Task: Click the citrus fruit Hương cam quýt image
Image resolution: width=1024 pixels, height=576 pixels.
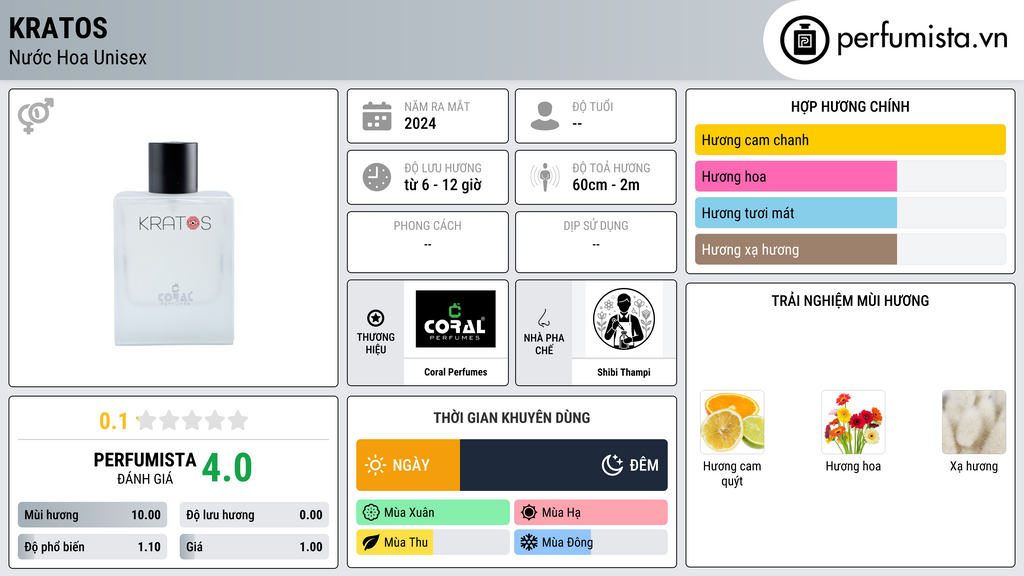Action: pos(732,422)
